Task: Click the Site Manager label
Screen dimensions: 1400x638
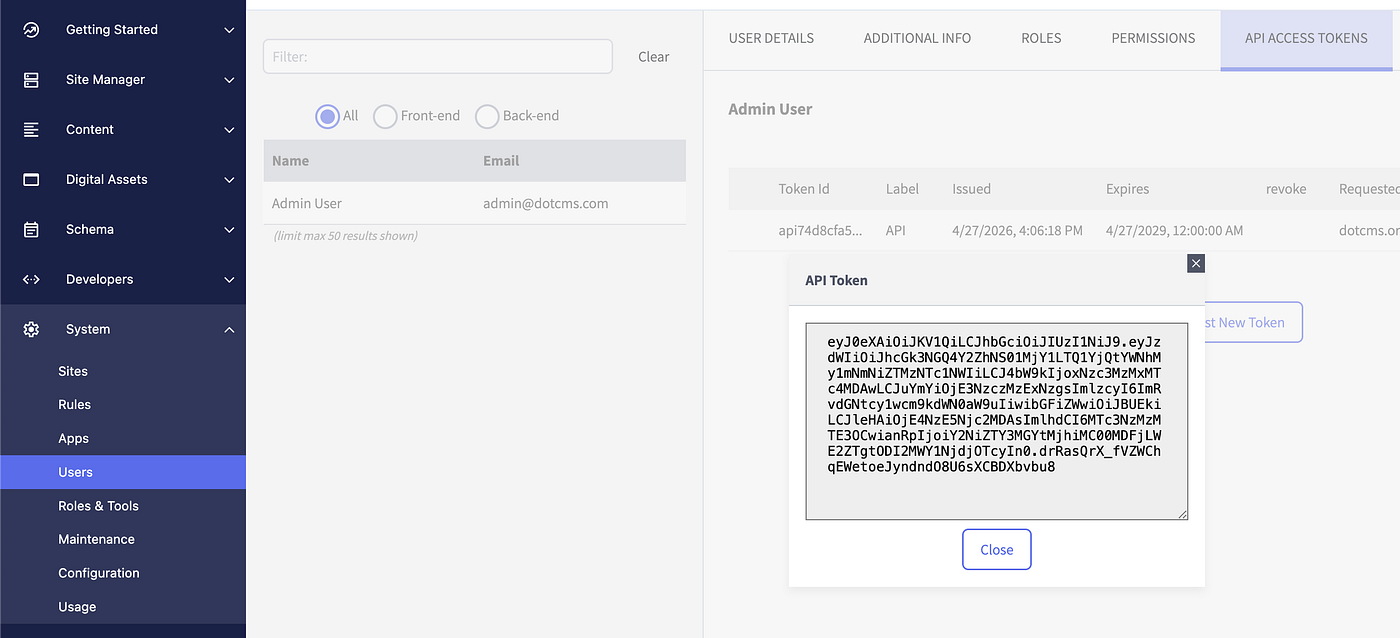Action: [105, 80]
